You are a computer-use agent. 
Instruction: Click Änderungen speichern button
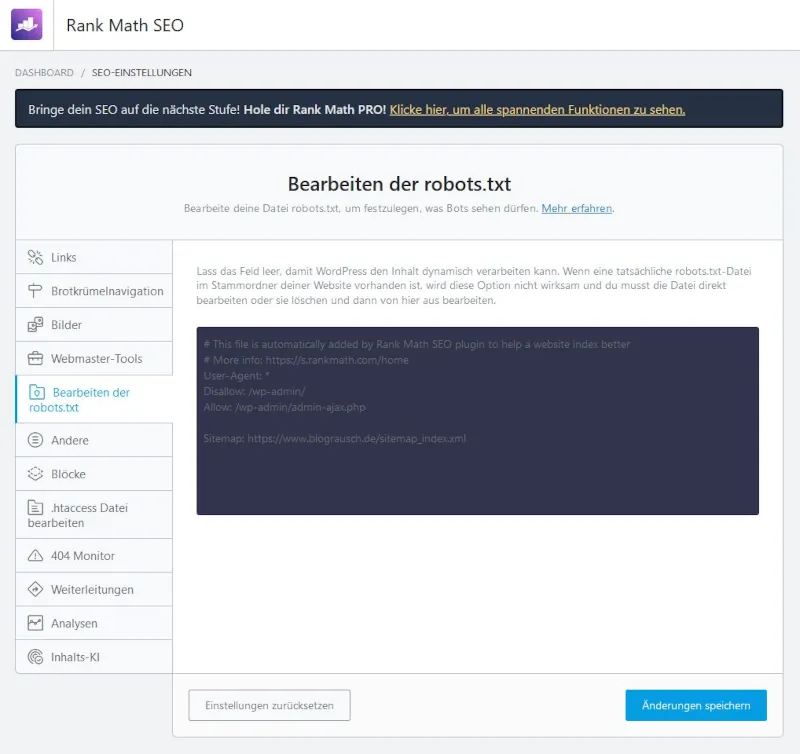(x=696, y=705)
